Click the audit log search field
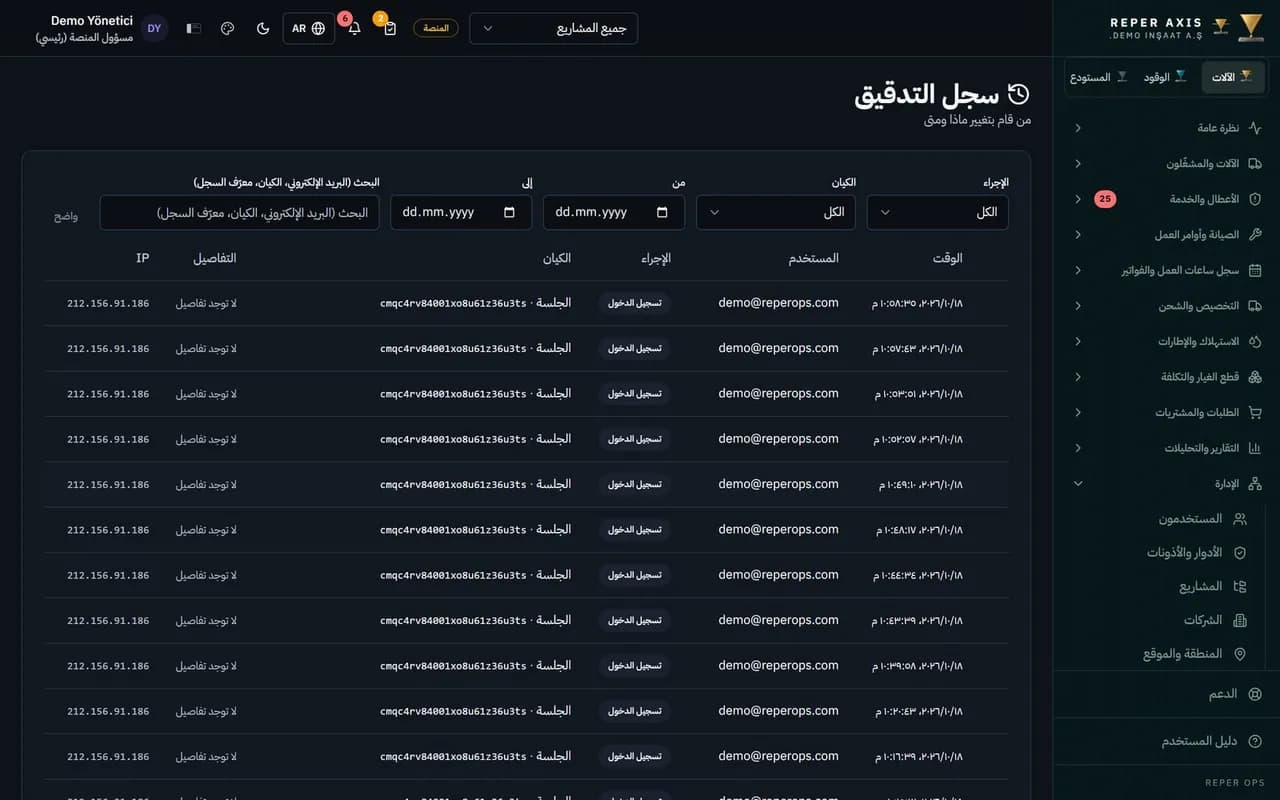The width and height of the screenshot is (1280, 800). click(x=239, y=212)
